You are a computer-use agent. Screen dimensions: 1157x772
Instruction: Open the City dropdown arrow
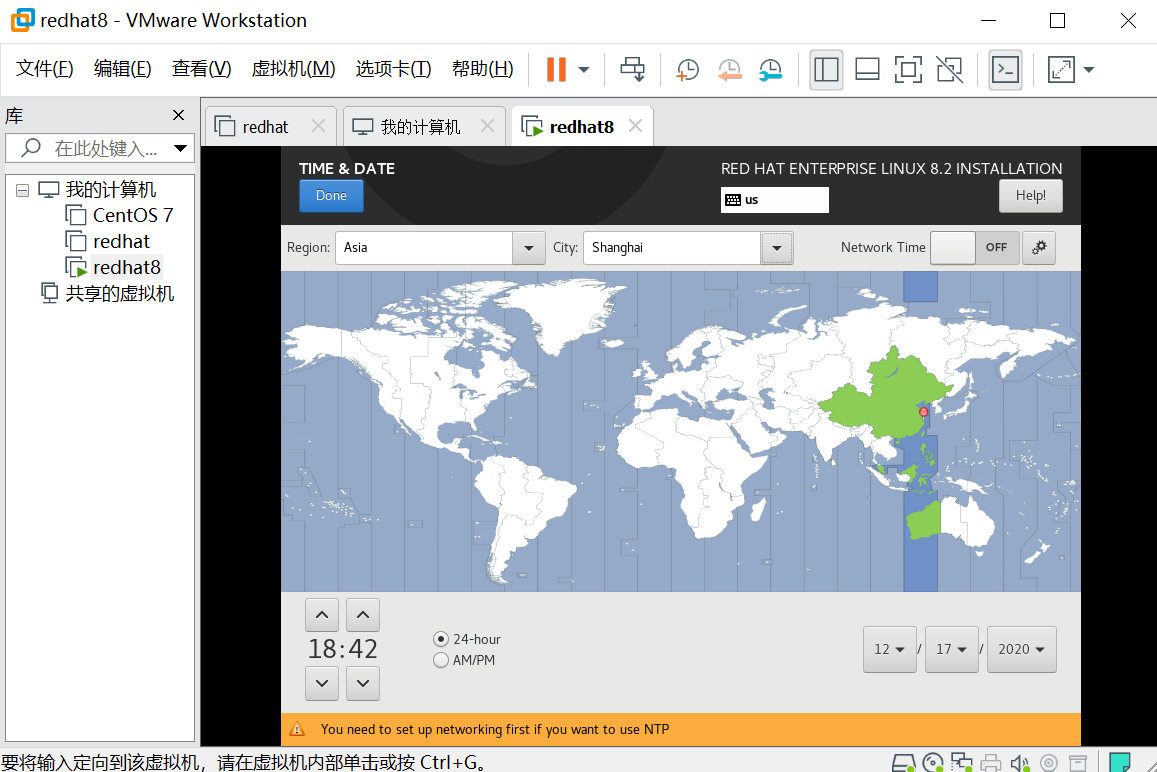777,248
